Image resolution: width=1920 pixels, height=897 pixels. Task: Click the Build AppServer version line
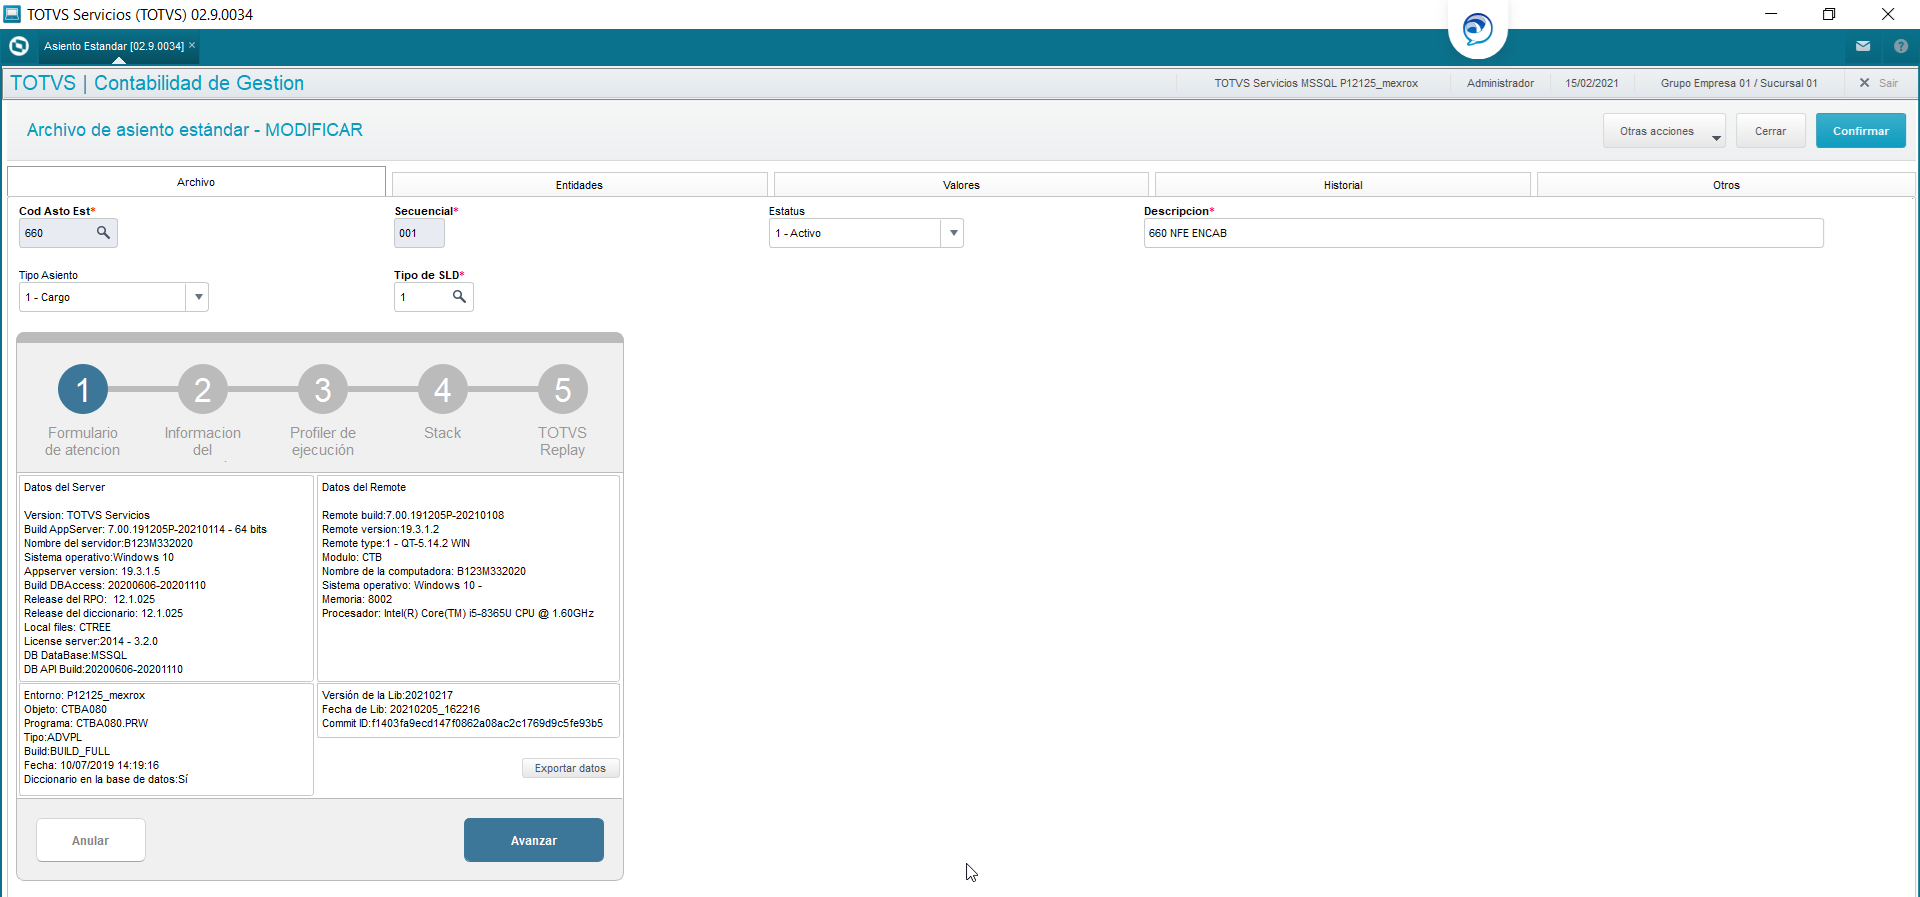click(145, 529)
